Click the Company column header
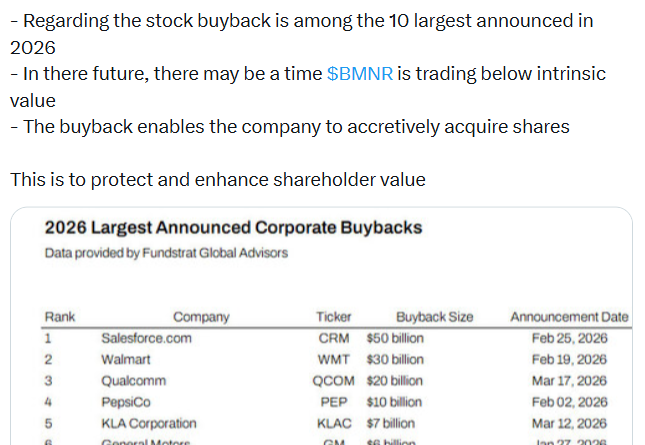Image resolution: width=645 pixels, height=445 pixels. tap(201, 317)
